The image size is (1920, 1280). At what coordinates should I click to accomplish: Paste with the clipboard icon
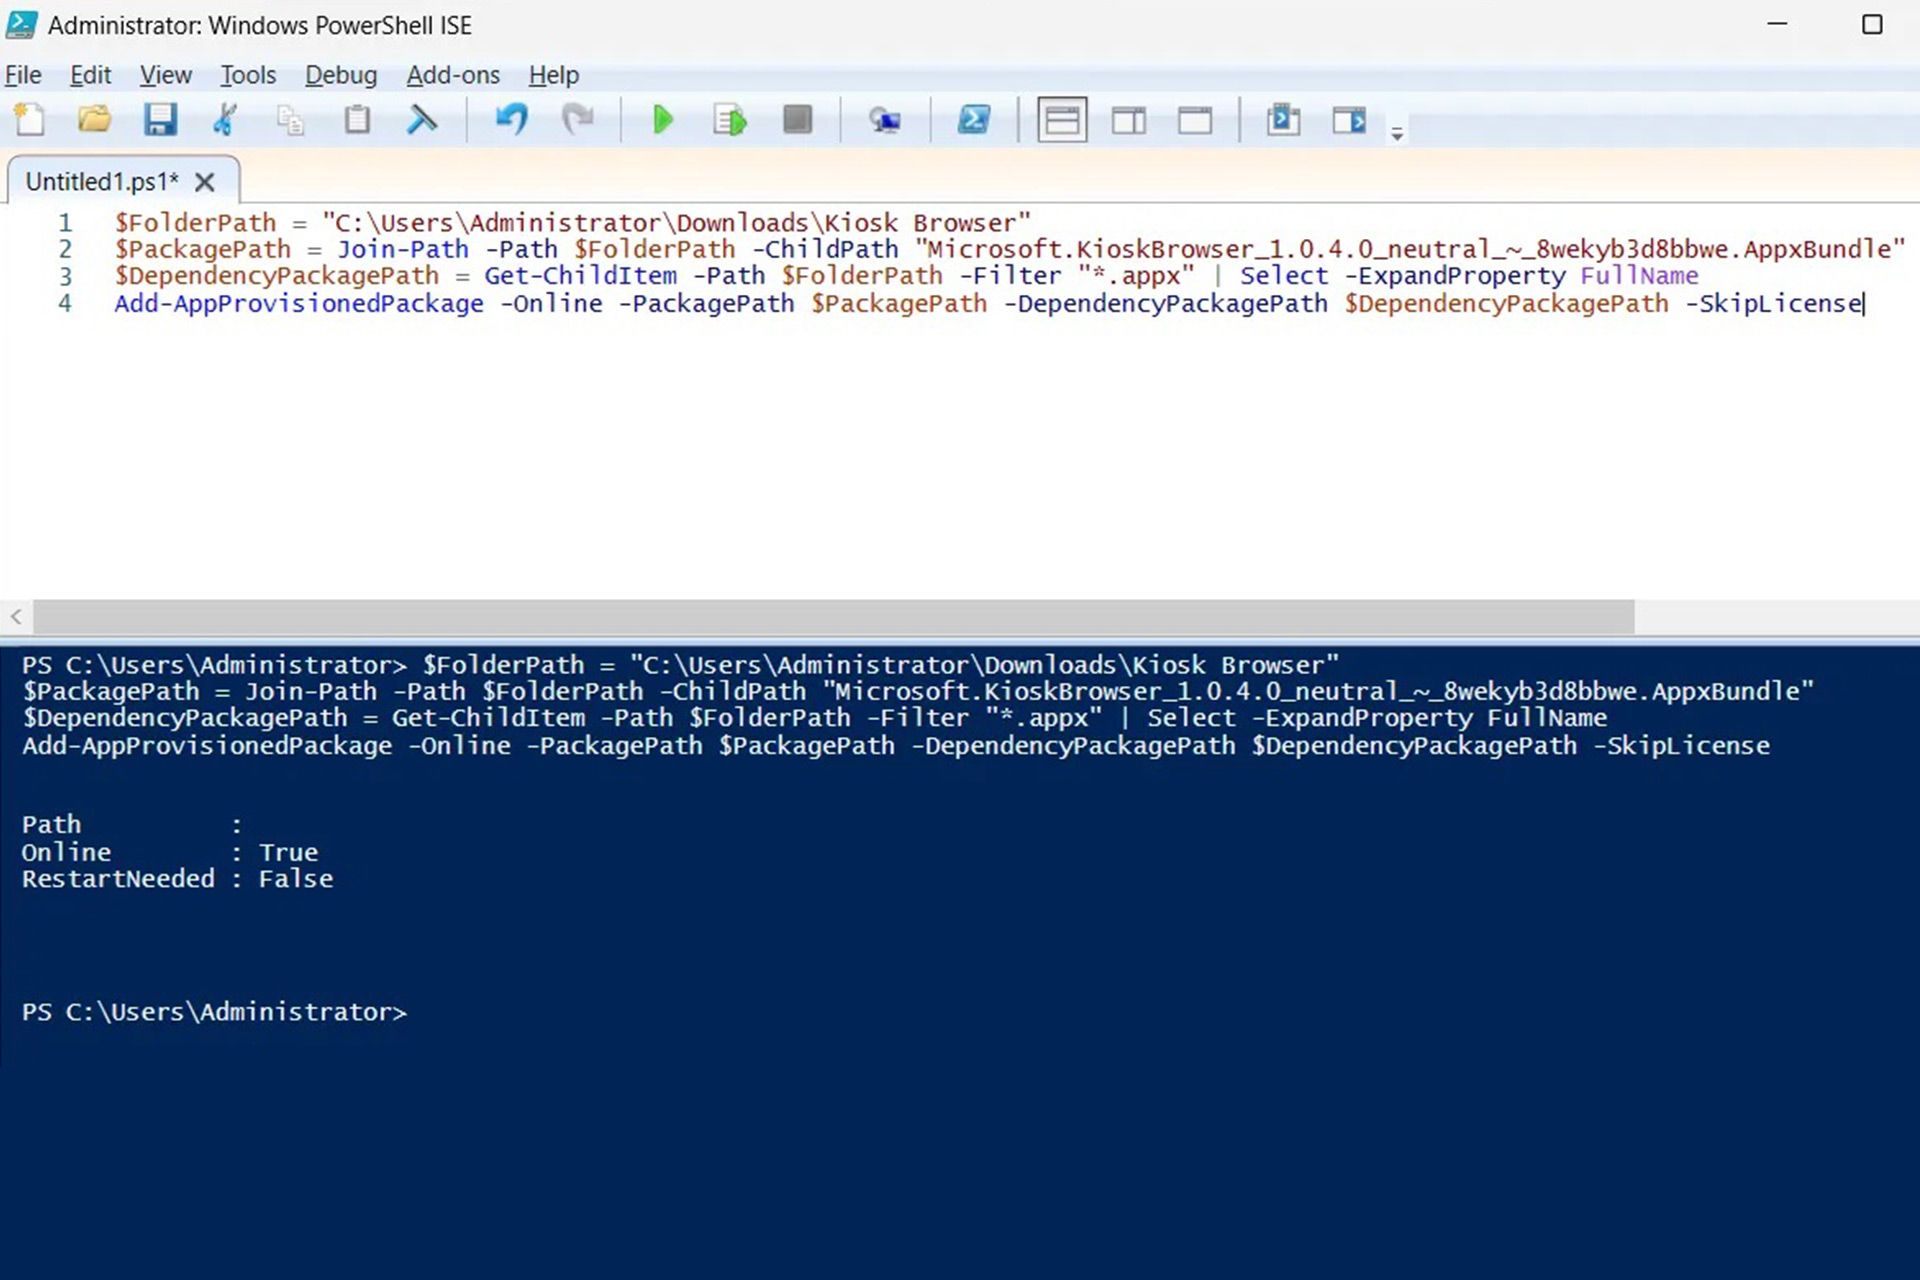pos(357,120)
